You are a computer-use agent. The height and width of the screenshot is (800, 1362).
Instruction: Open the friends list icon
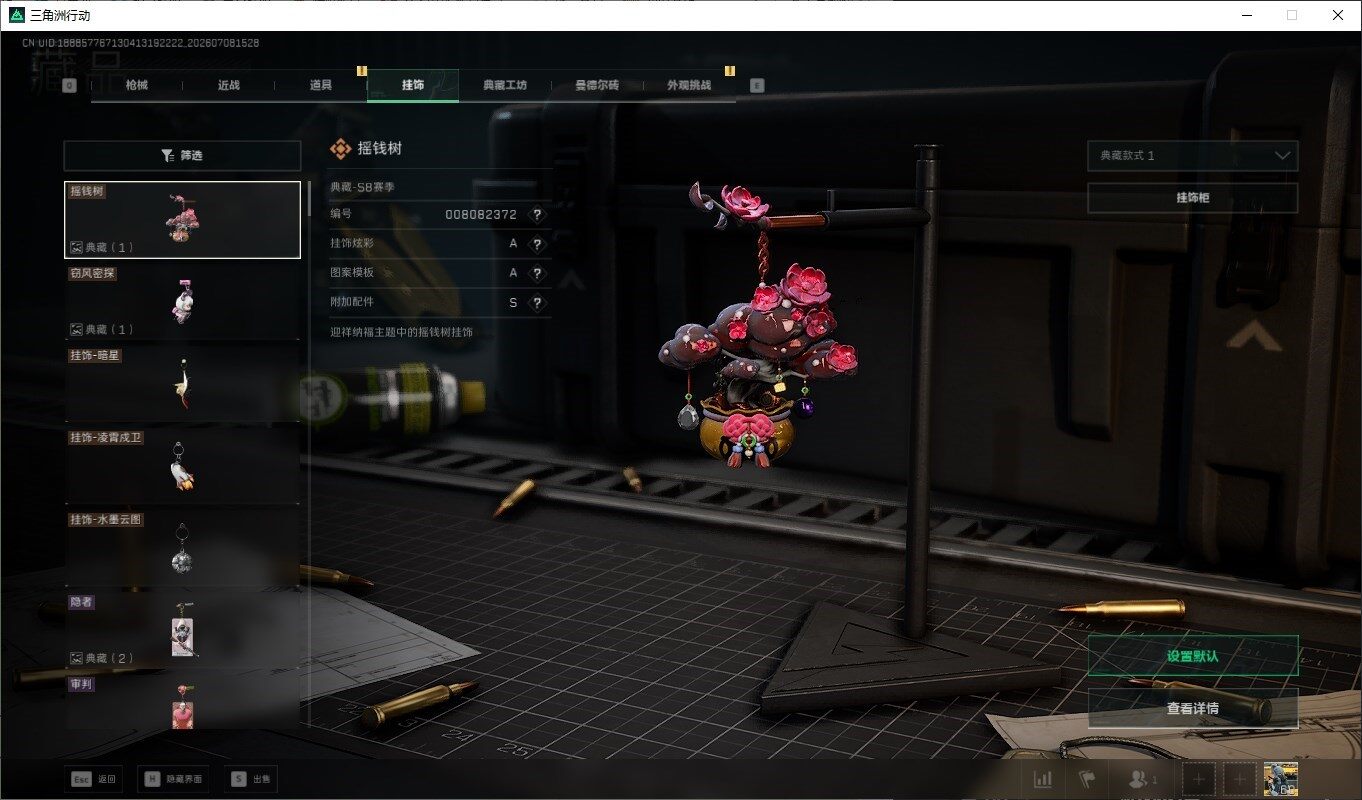click(x=1142, y=779)
